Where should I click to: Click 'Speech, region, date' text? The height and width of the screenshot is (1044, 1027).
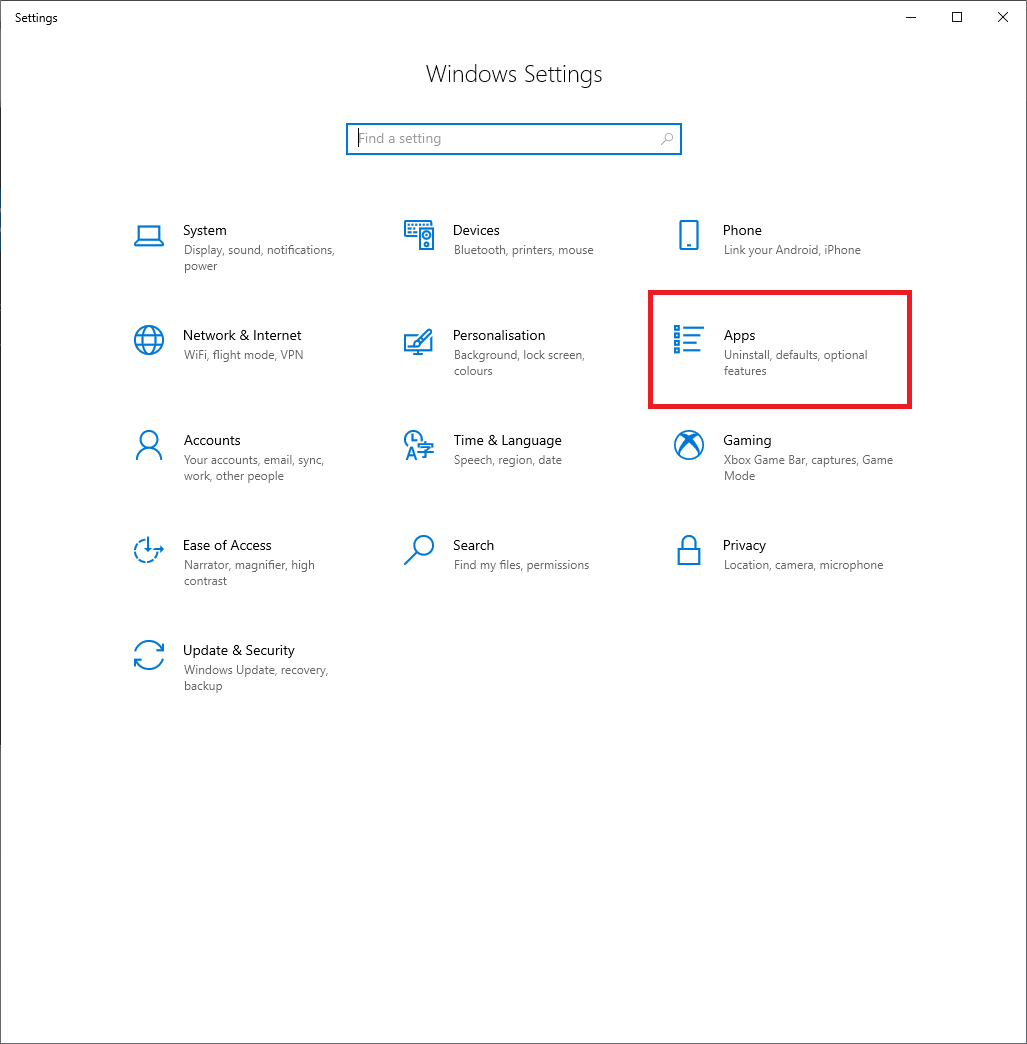pos(508,460)
